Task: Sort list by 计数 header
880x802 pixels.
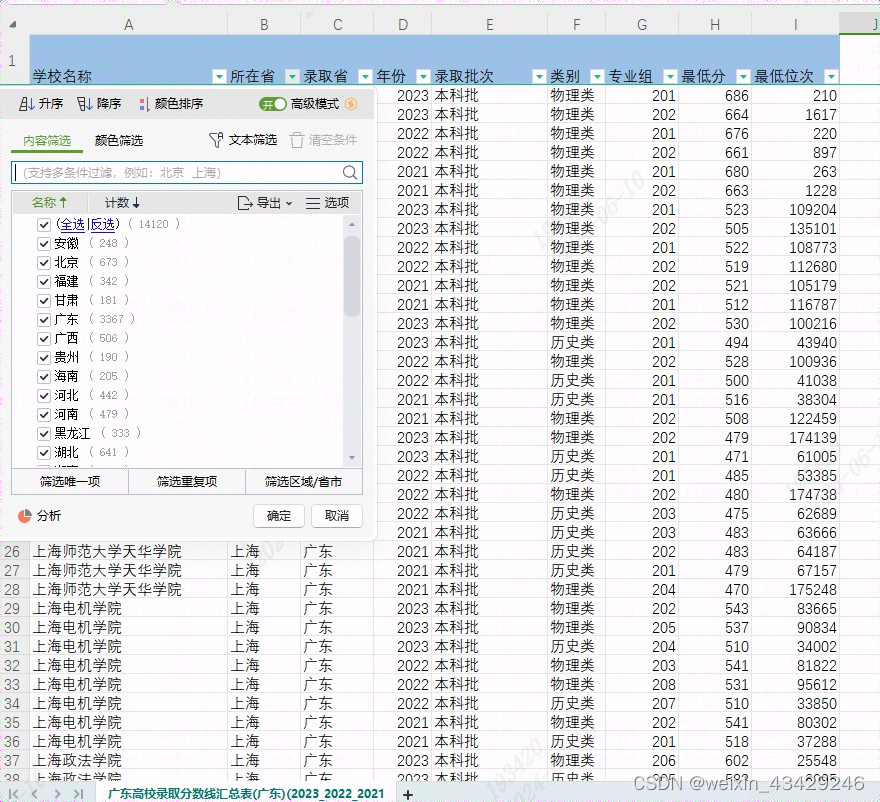Action: click(122, 203)
